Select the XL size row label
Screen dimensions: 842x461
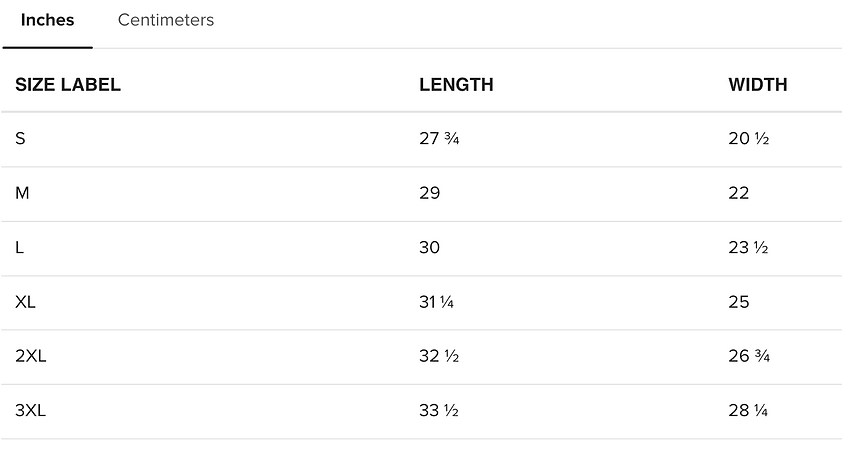pyautogui.click(x=25, y=302)
